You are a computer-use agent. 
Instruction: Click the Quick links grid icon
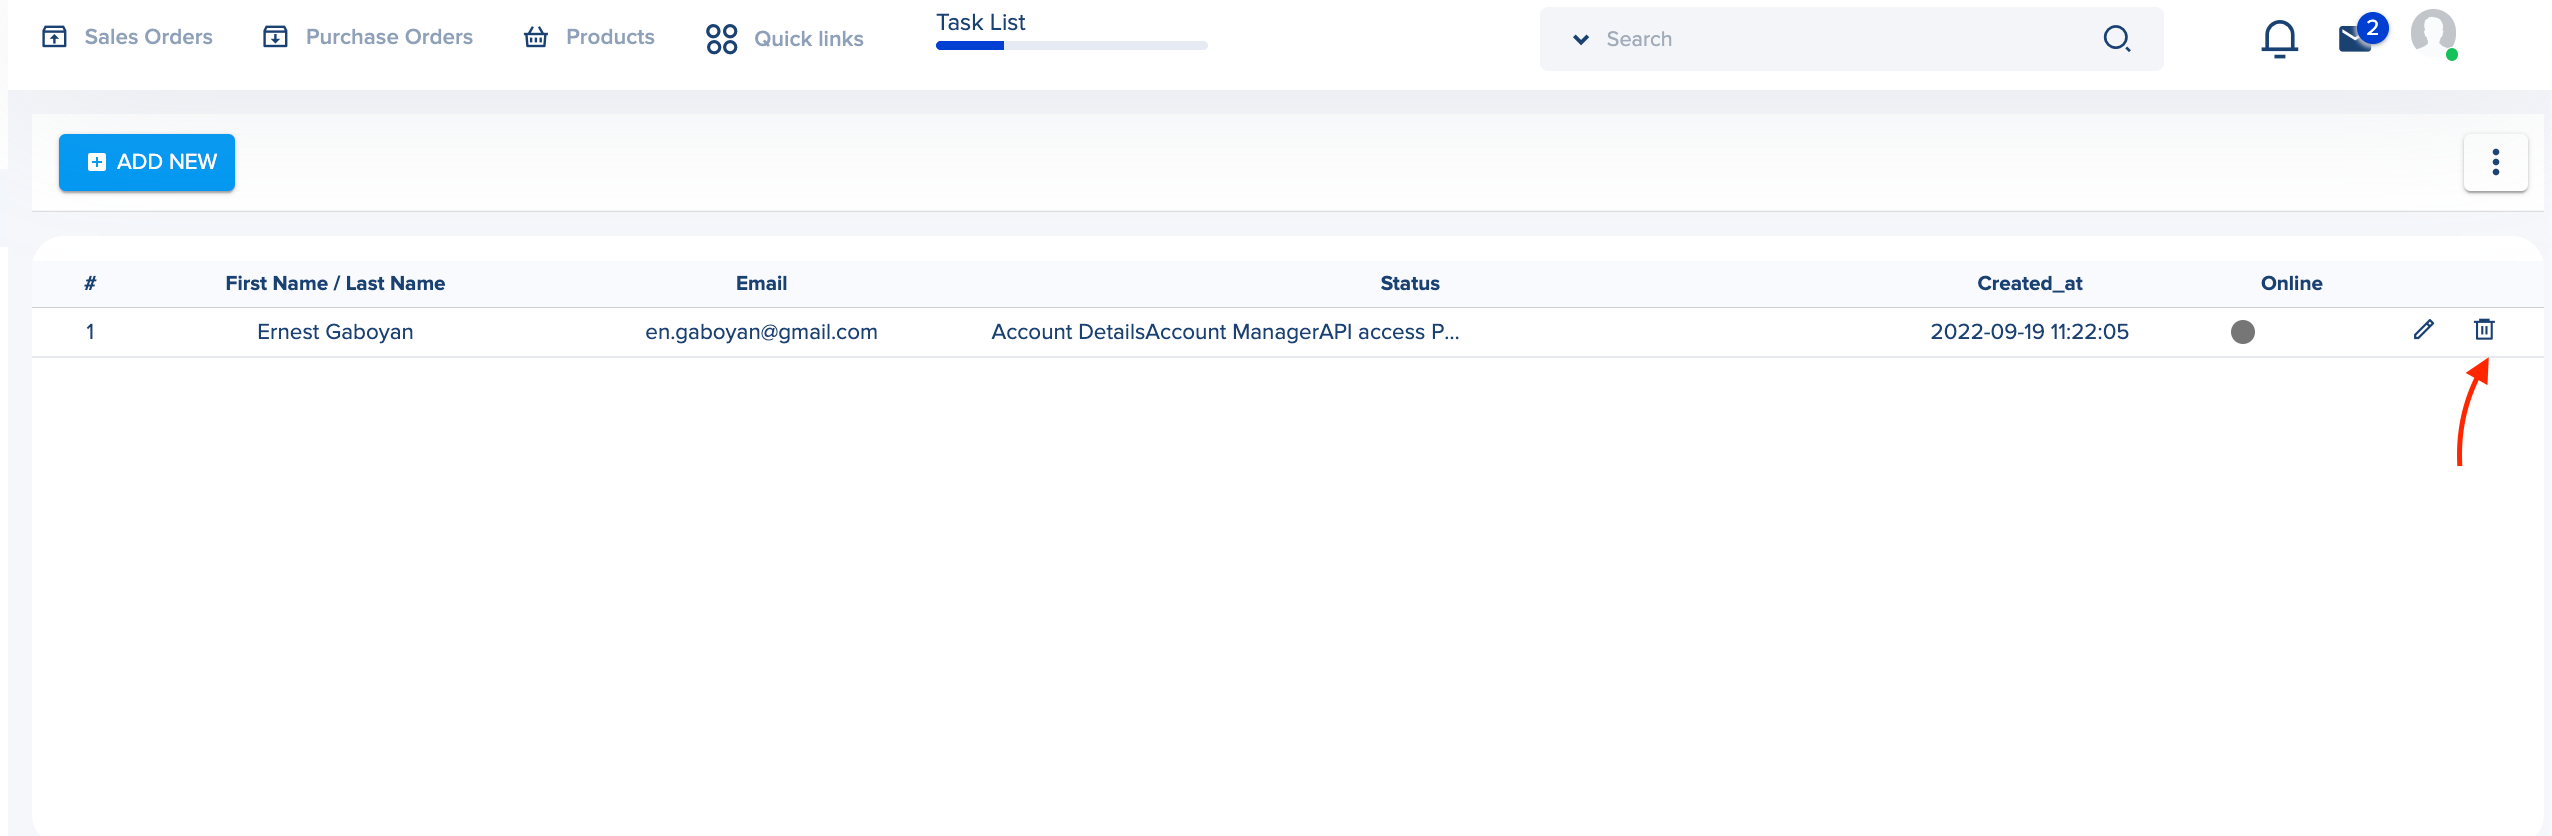(721, 39)
